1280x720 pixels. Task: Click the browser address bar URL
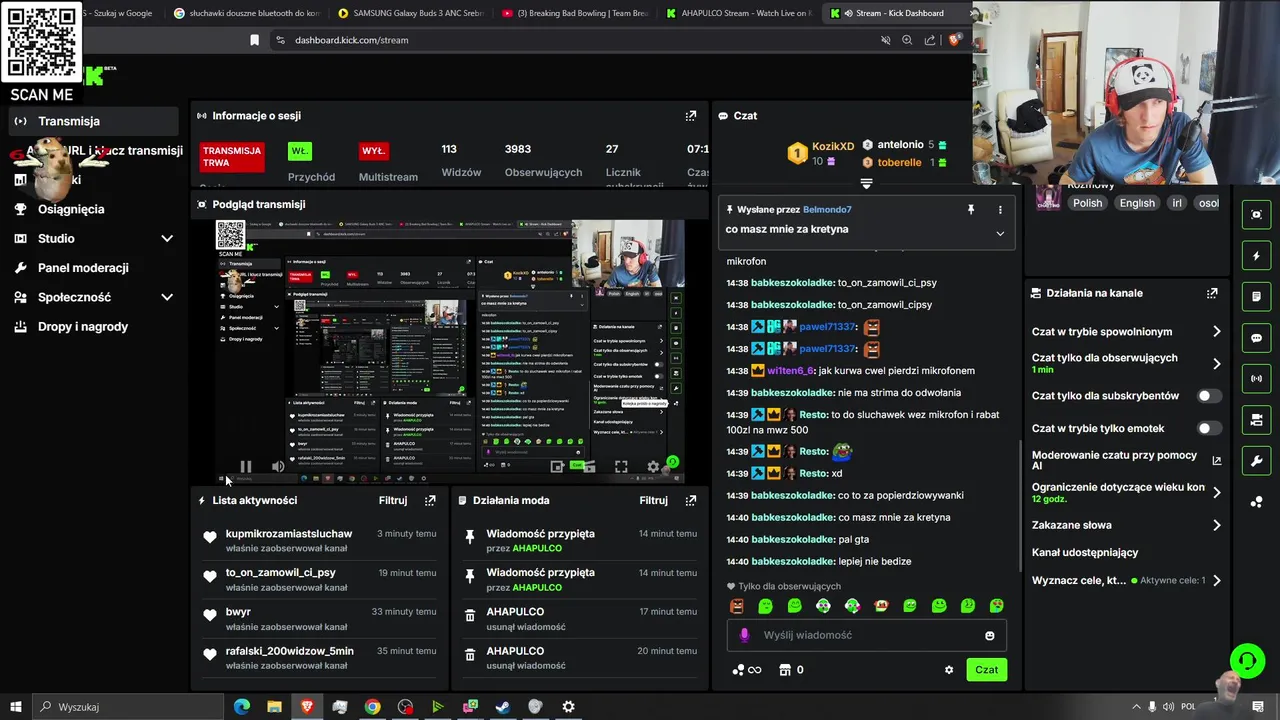coord(351,40)
